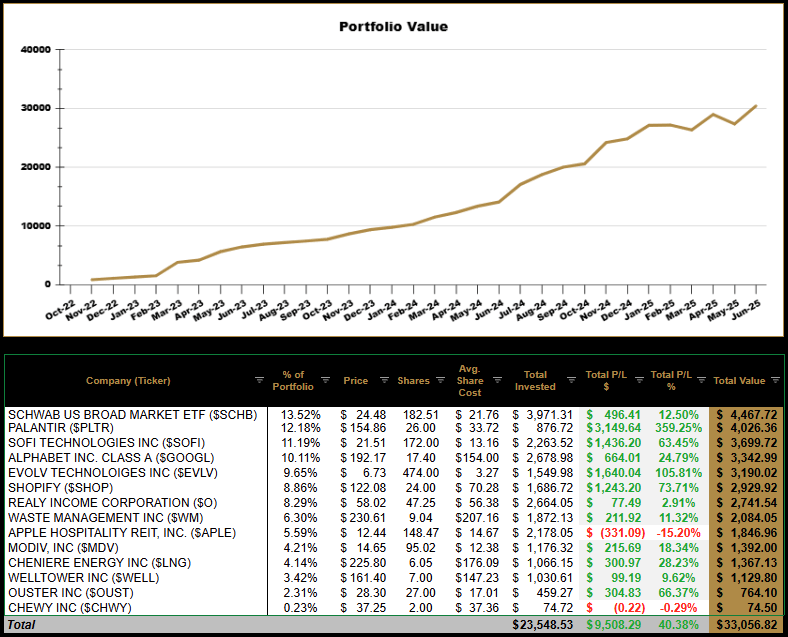
Task: Select the 13.52% portfolio share cell
Action: tap(301, 415)
